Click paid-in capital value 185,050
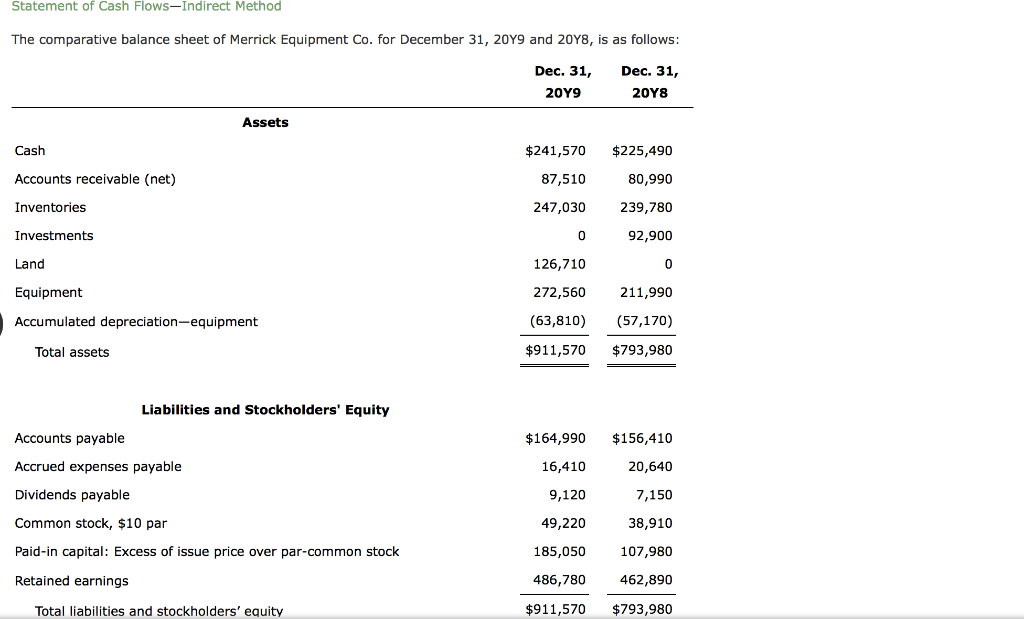This screenshot has height=619, width=1024. point(559,552)
